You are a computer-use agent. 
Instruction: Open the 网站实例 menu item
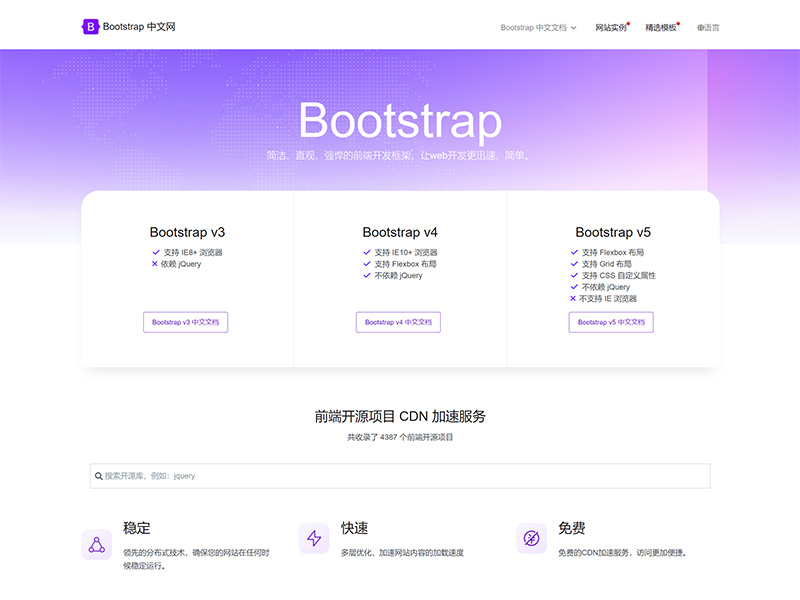click(610, 27)
